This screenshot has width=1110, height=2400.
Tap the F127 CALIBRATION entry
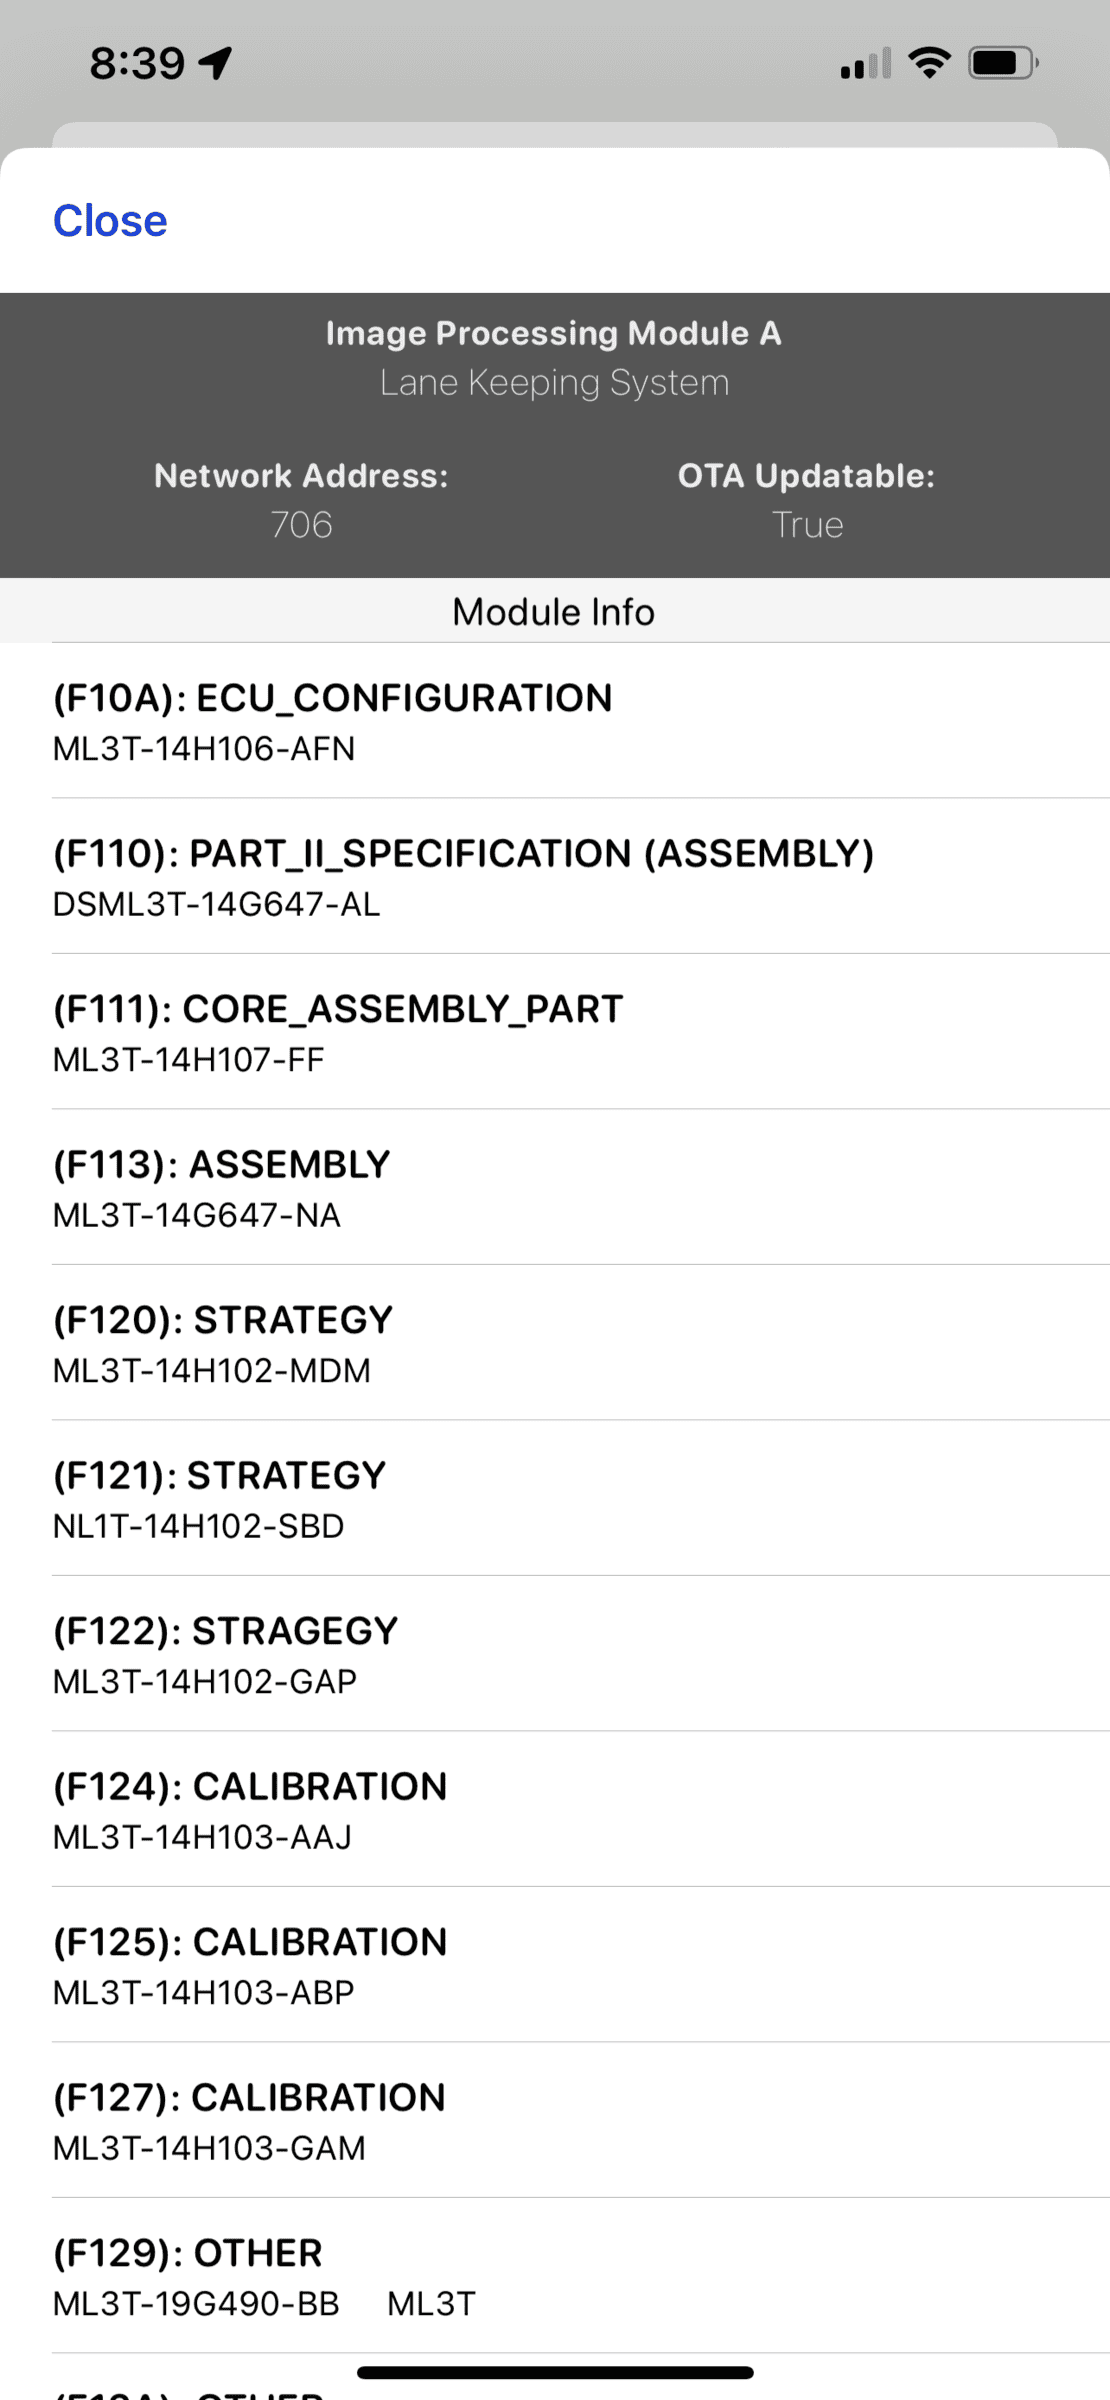click(555, 2121)
